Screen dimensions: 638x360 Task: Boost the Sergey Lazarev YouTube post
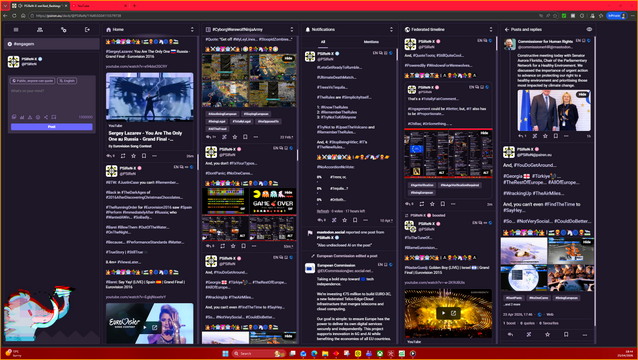point(123,156)
